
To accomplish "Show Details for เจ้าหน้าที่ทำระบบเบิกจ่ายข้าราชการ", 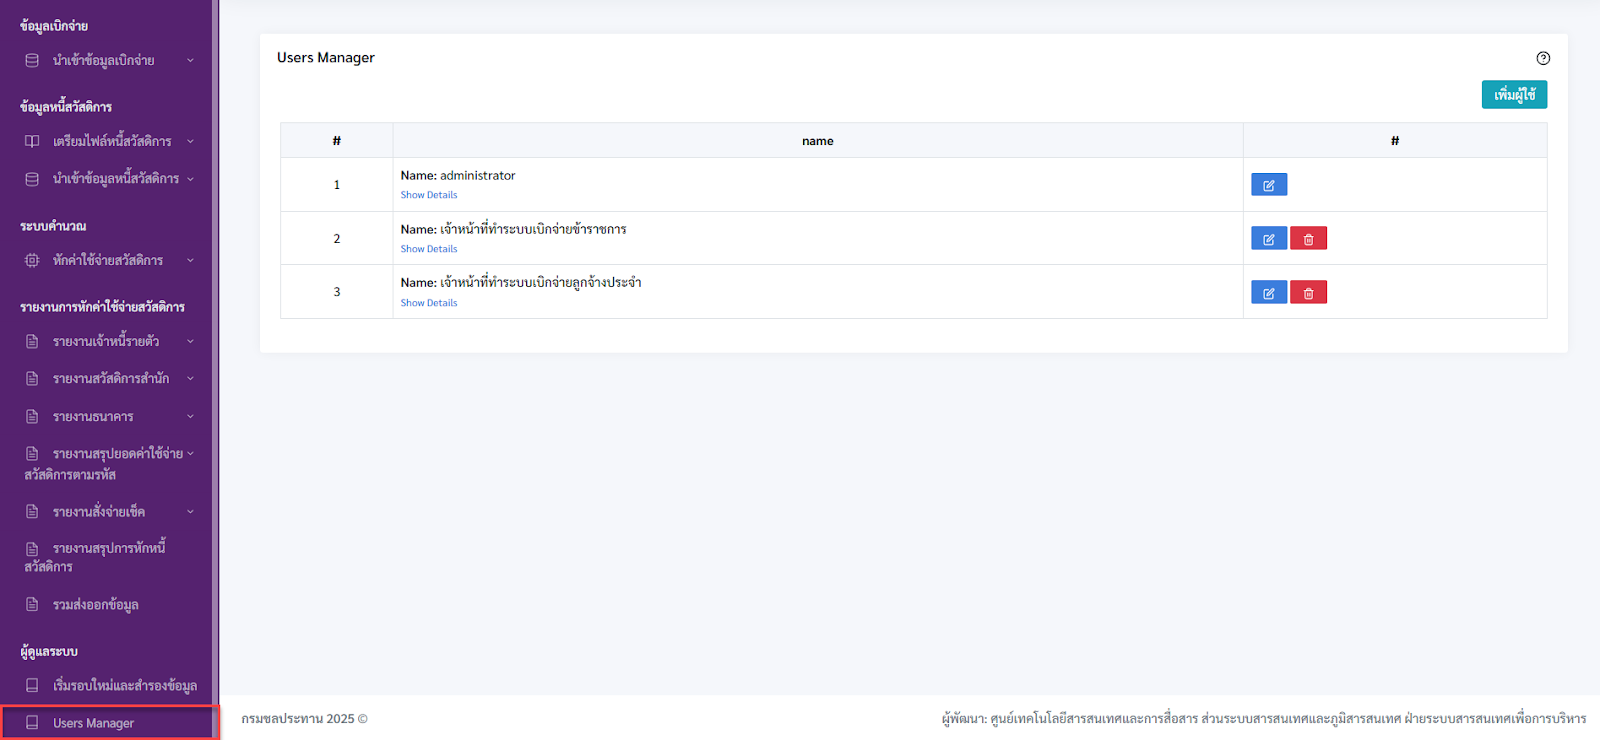I will 429,249.
